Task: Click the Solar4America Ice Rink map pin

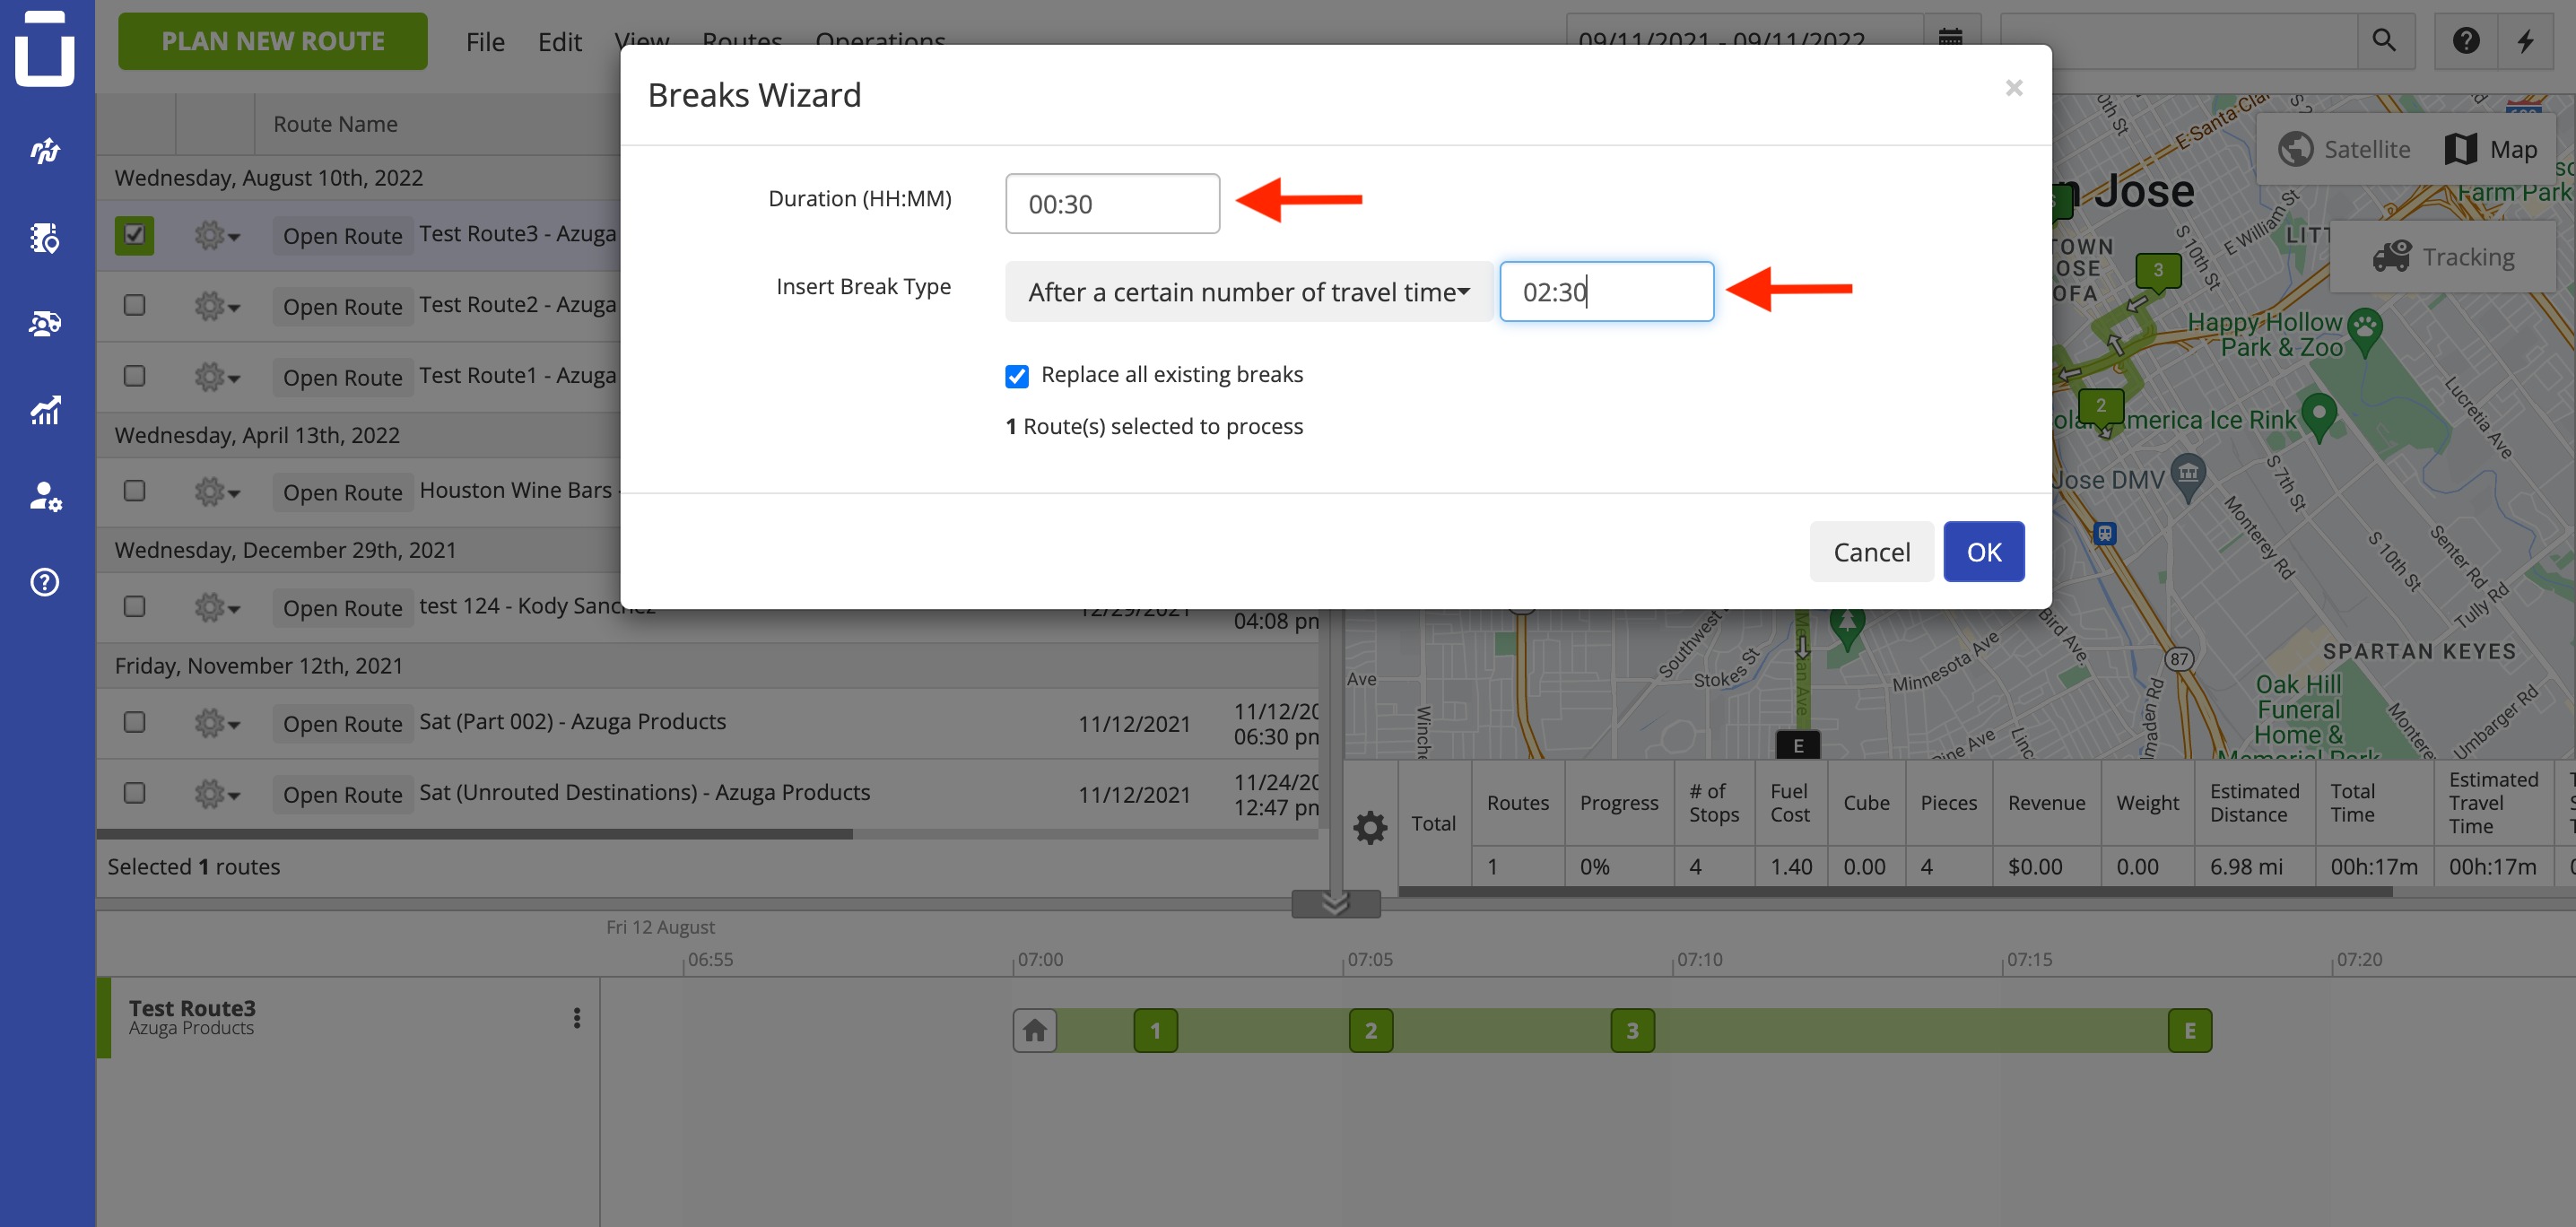Action: 2319,416
